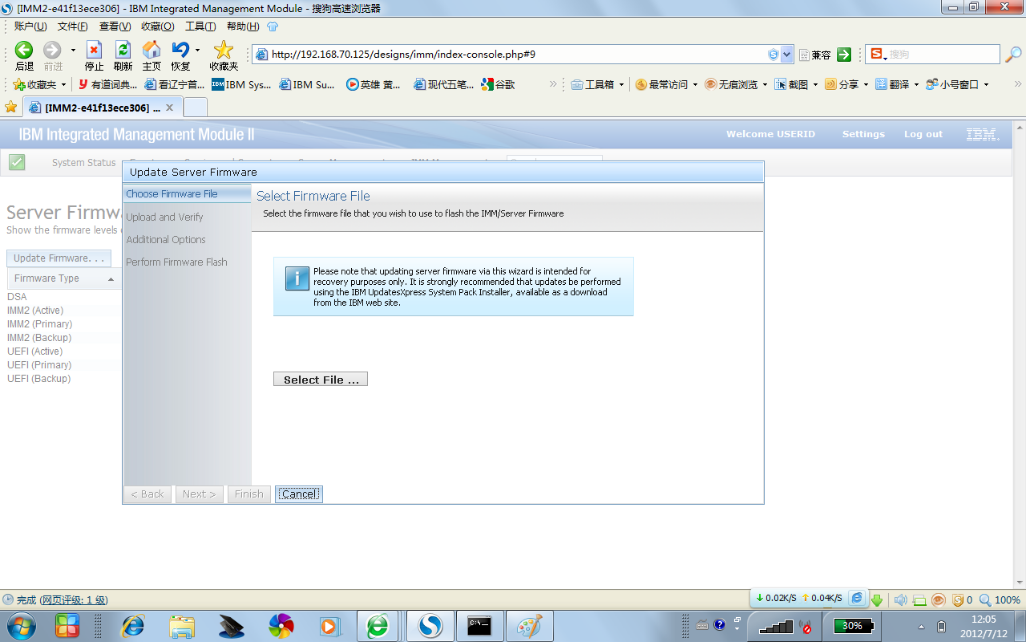Click the IBM logo in header
Screen dimensions: 1026x642
982,134
